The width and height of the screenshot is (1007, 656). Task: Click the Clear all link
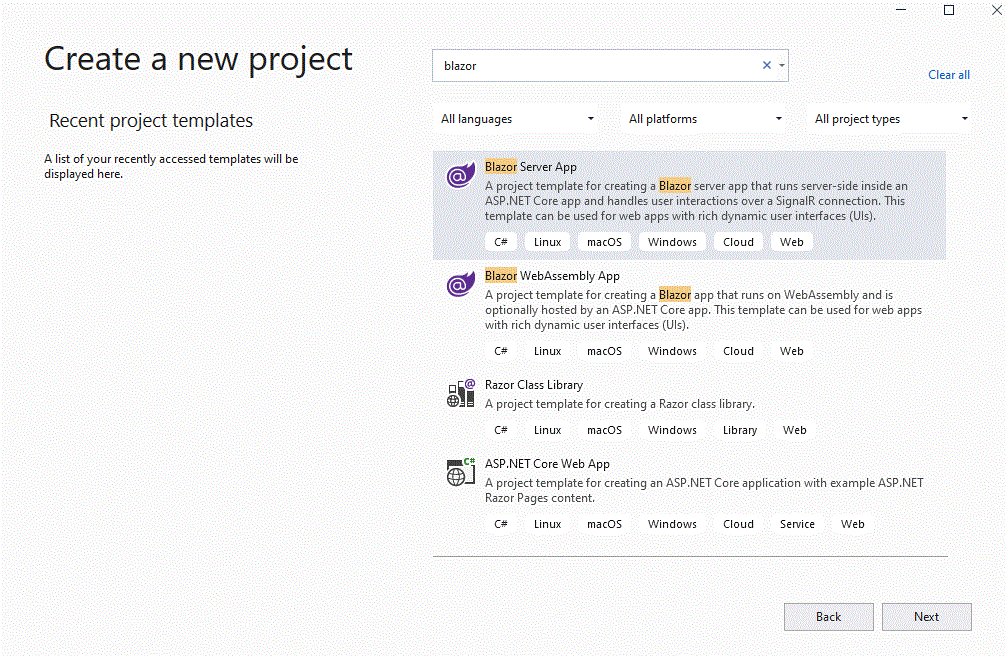[x=949, y=75]
